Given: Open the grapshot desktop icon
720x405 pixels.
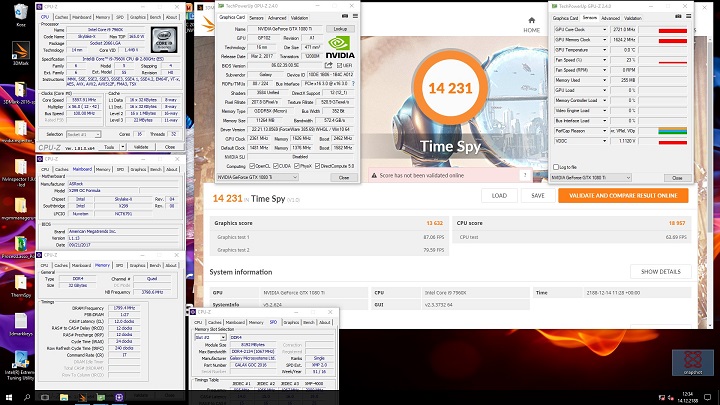Looking at the screenshot, I should pos(693,363).
